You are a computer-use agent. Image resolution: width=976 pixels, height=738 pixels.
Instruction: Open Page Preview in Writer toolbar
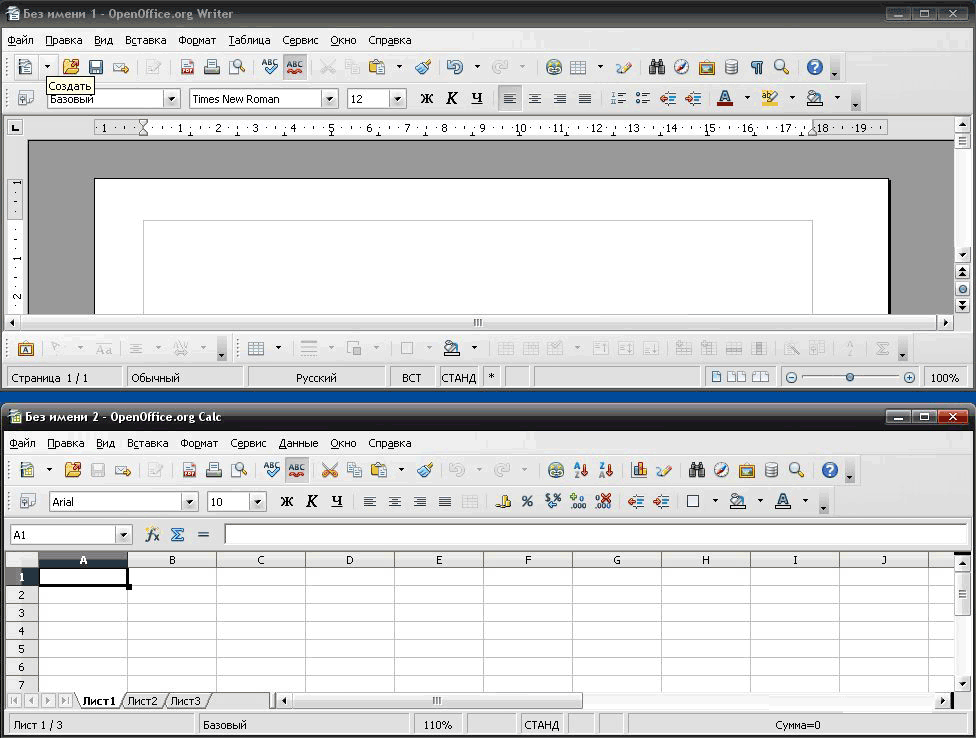click(x=237, y=67)
